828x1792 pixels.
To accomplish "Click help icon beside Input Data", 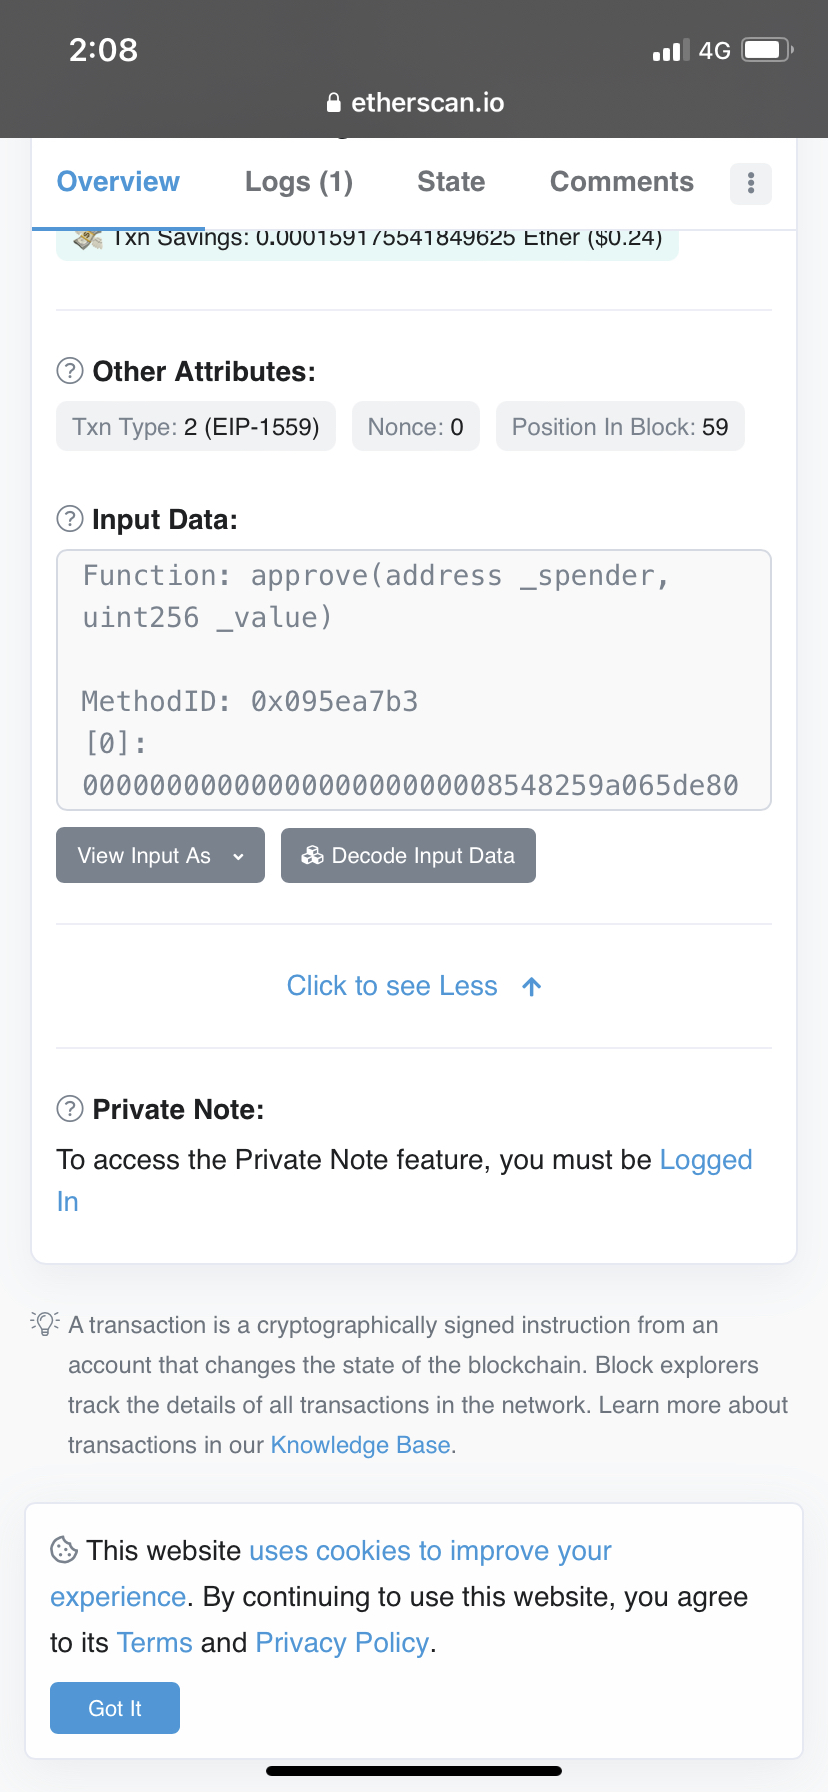I will tap(70, 519).
